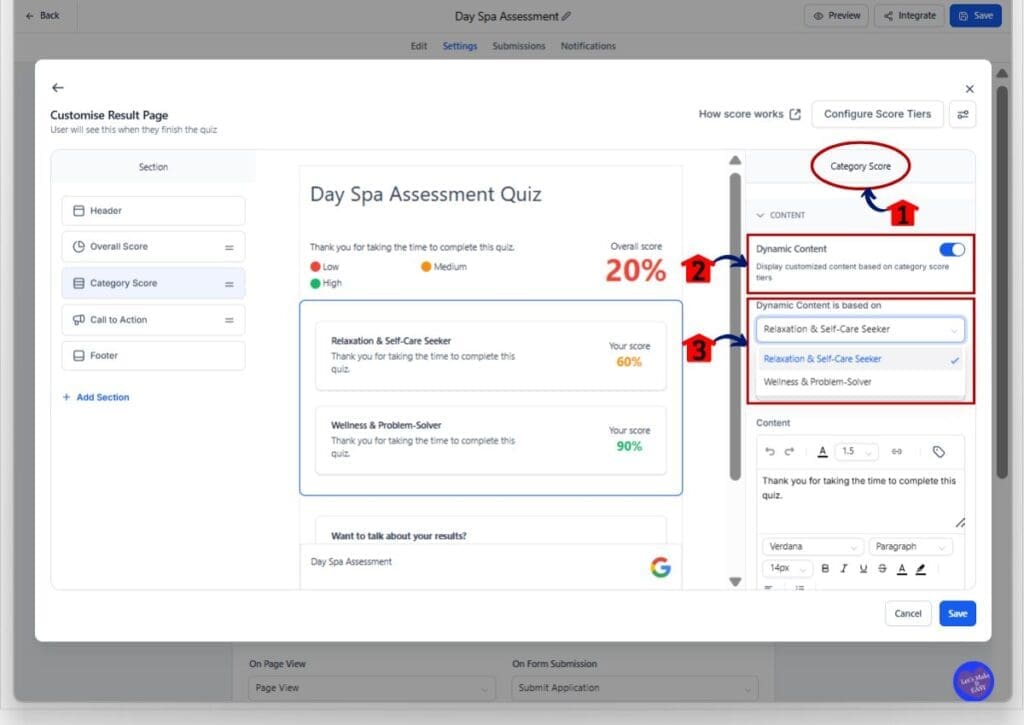Viewport: 1024px width, 725px height.
Task: Select the Overall Score section item
Action: click(x=153, y=247)
